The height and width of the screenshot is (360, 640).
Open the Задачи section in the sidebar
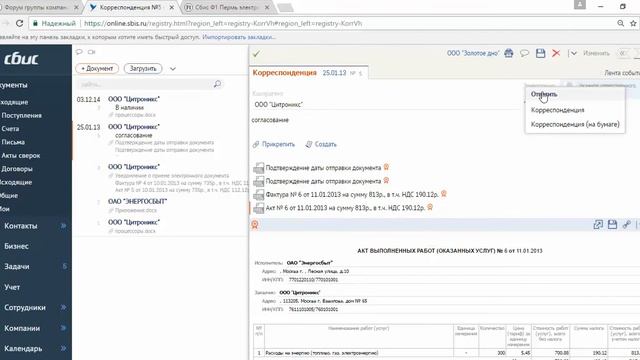17,267
